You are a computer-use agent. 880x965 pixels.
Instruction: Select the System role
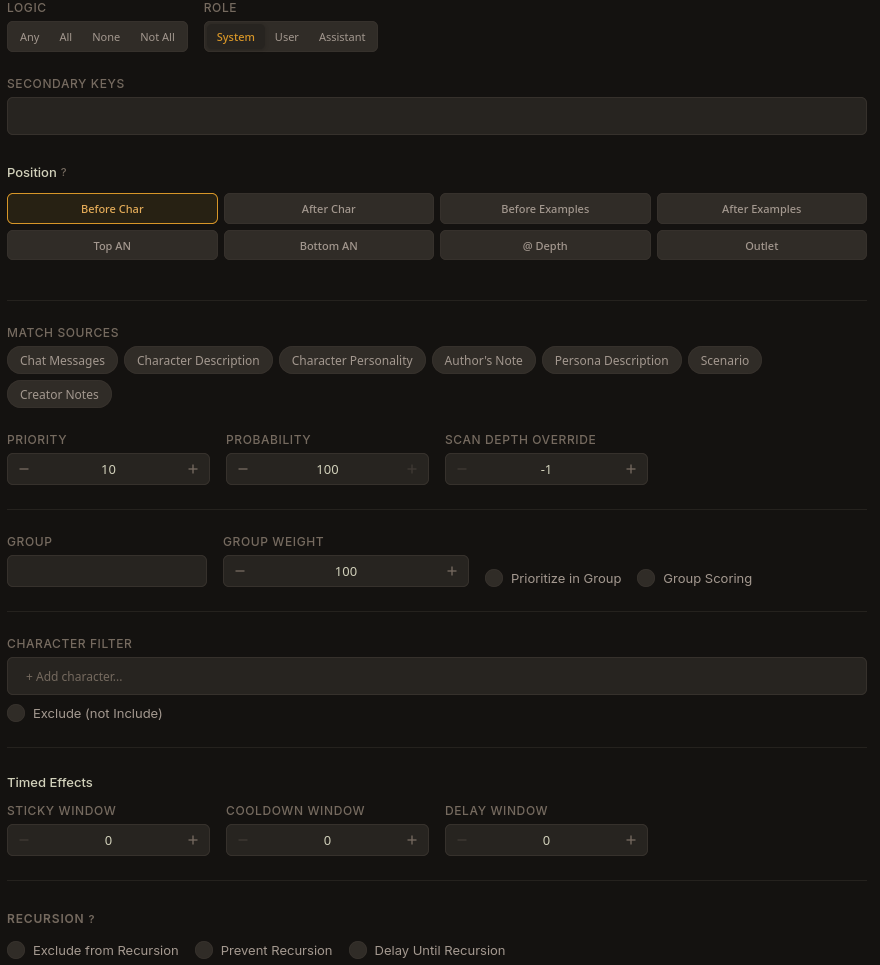[235, 37]
